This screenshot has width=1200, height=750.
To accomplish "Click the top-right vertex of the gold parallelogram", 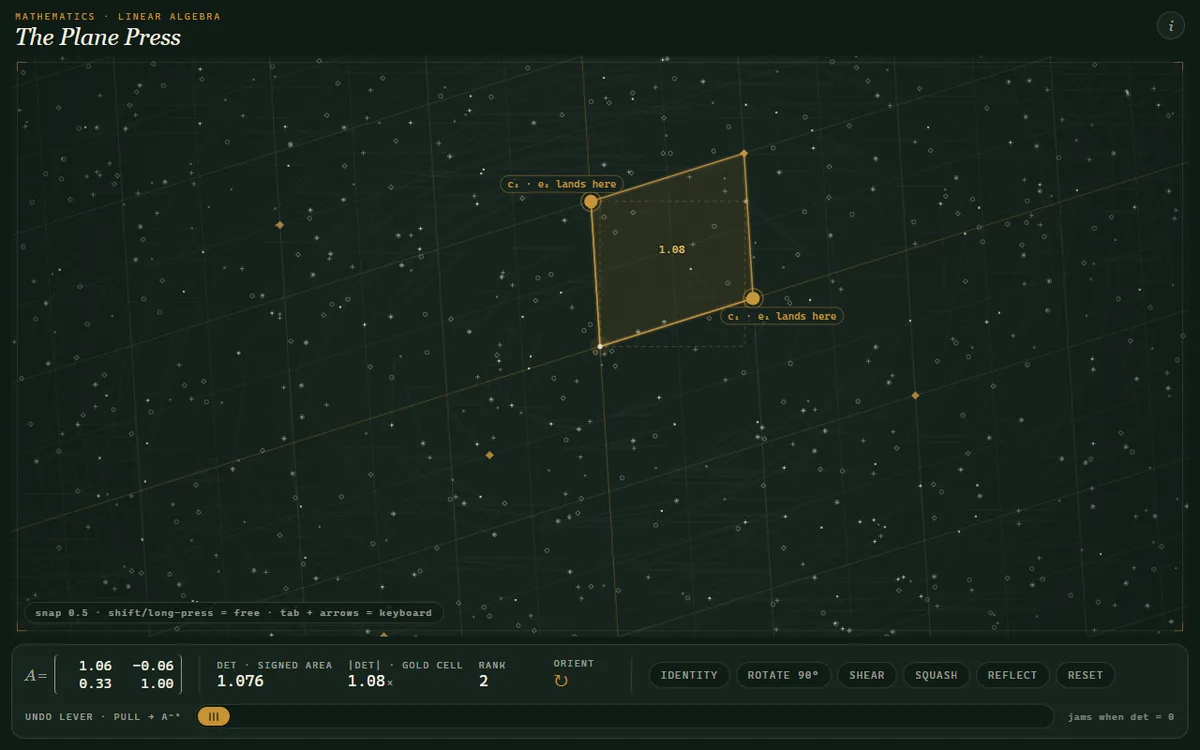I will [x=744, y=153].
